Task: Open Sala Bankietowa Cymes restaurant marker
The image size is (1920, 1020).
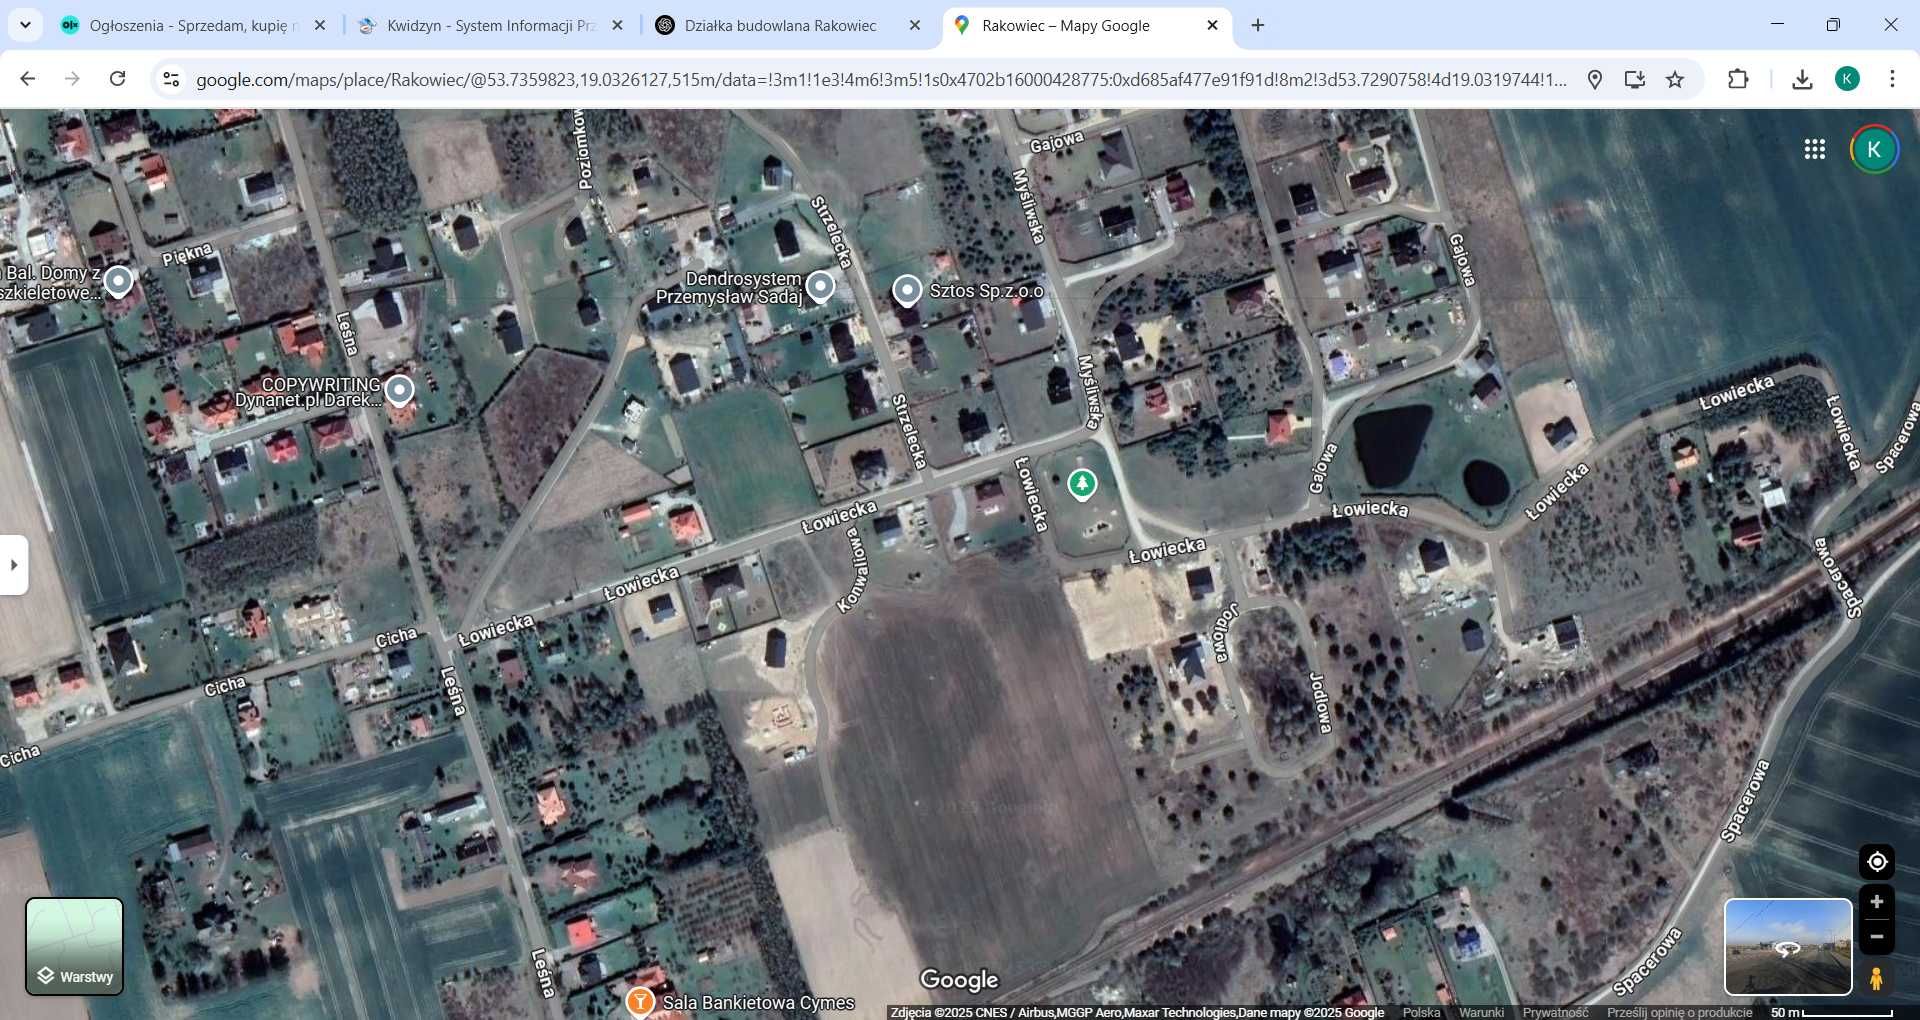Action: pyautogui.click(x=640, y=1002)
